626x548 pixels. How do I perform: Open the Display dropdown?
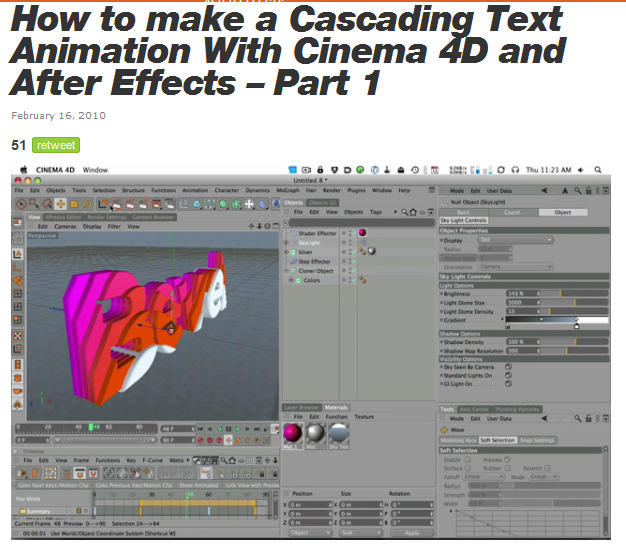[x=516, y=240]
